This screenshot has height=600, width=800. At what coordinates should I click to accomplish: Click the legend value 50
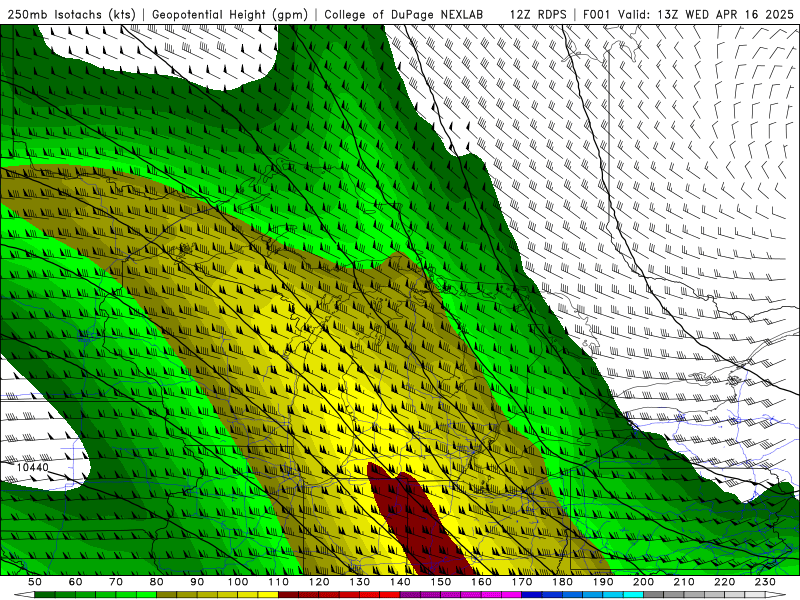click(x=35, y=582)
